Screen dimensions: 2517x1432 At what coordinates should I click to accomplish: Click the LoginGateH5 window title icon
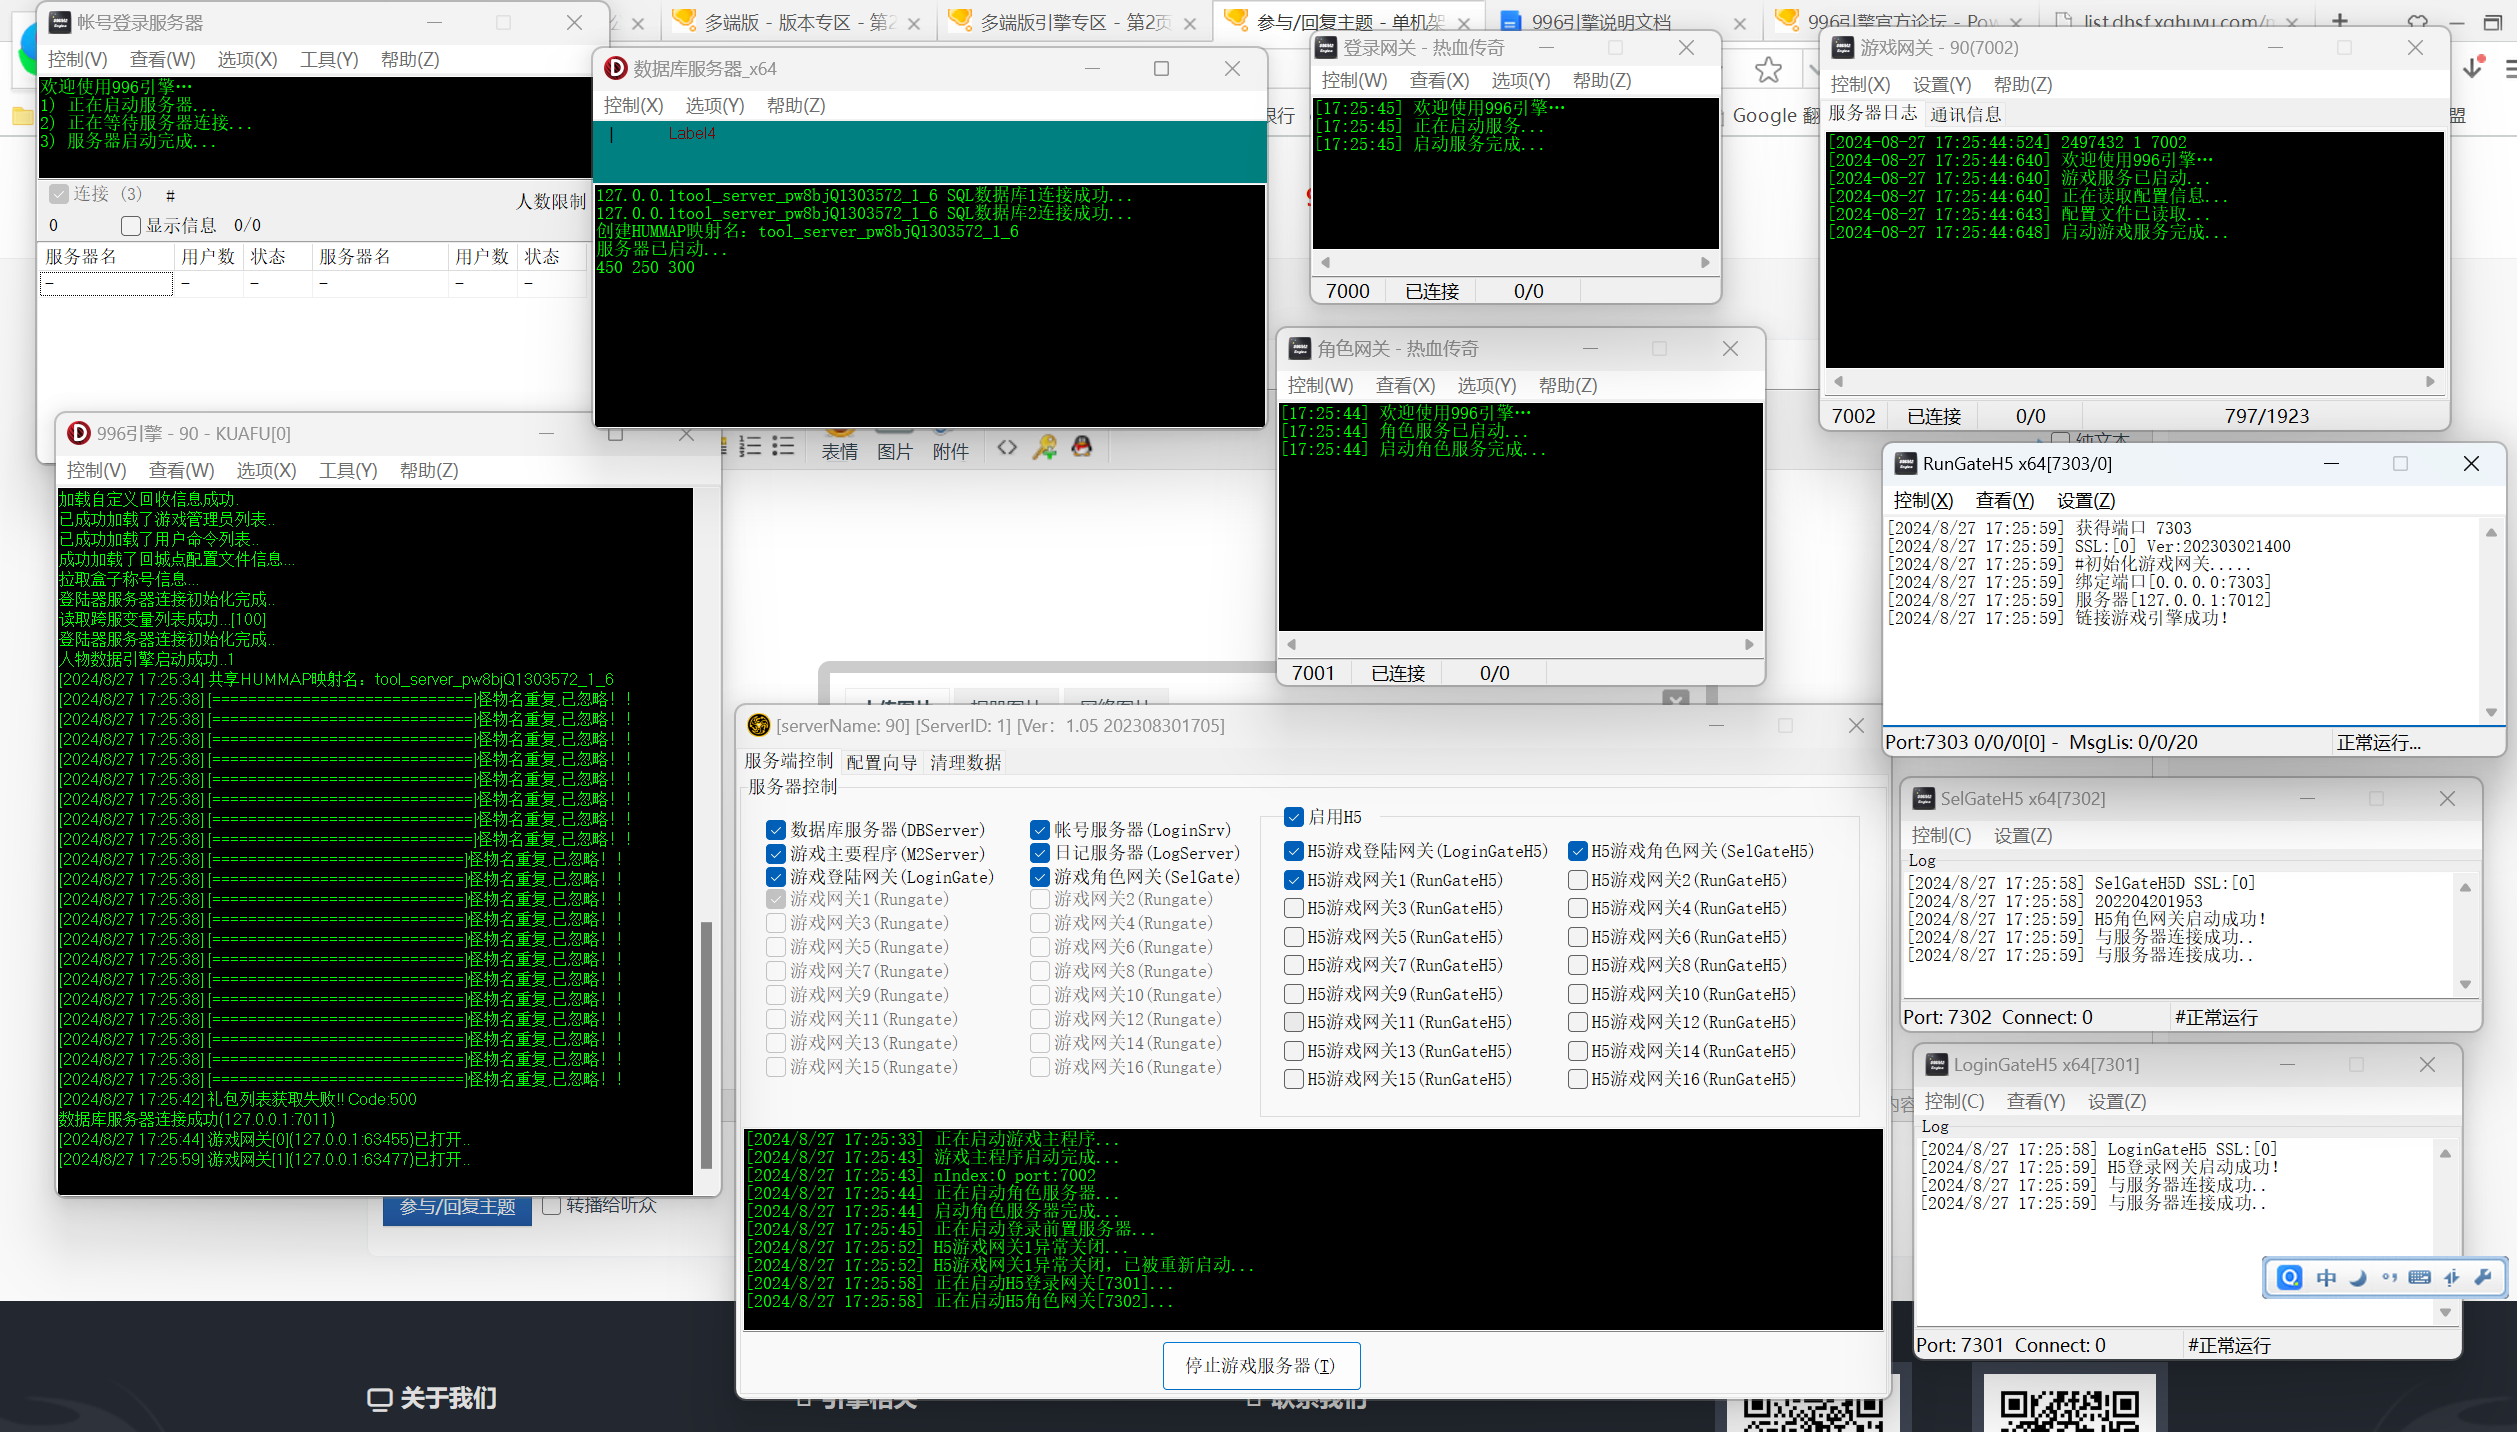(x=1937, y=1064)
